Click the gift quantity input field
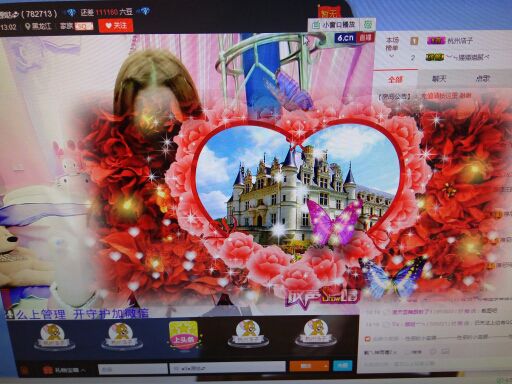 [132, 369]
